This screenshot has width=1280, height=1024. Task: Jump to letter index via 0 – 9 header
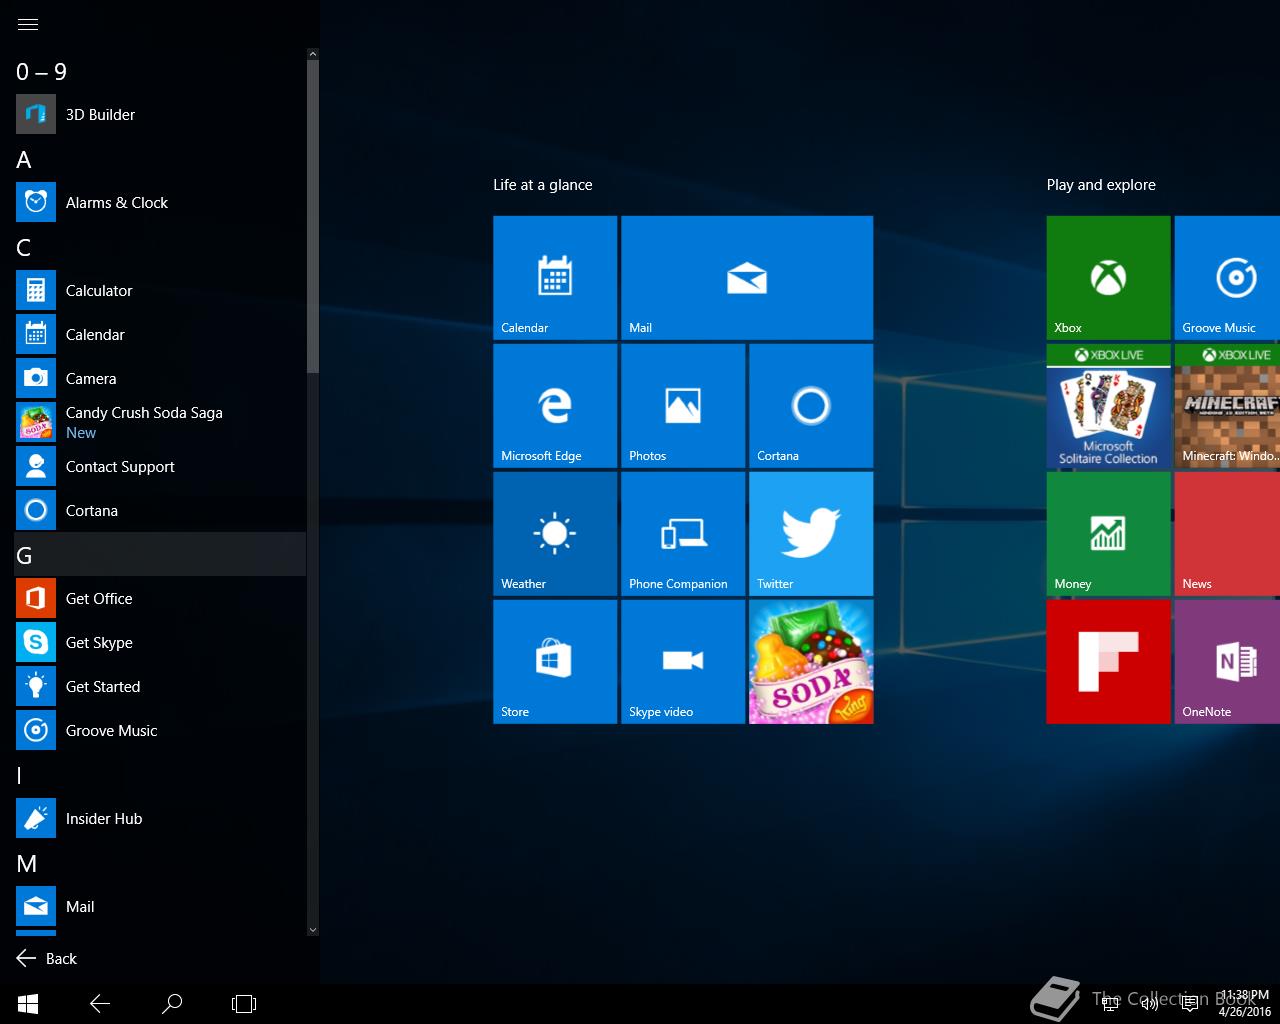pyautogui.click(x=160, y=71)
